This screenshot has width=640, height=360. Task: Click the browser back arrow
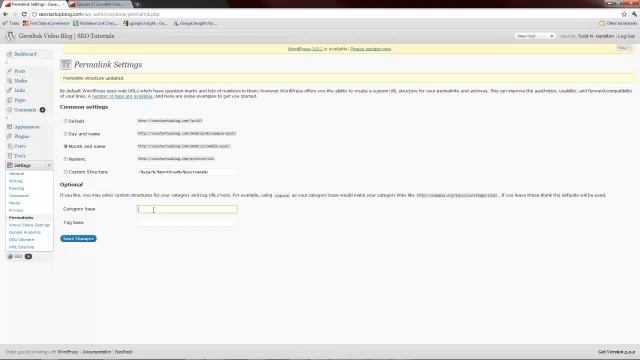click(6, 14)
